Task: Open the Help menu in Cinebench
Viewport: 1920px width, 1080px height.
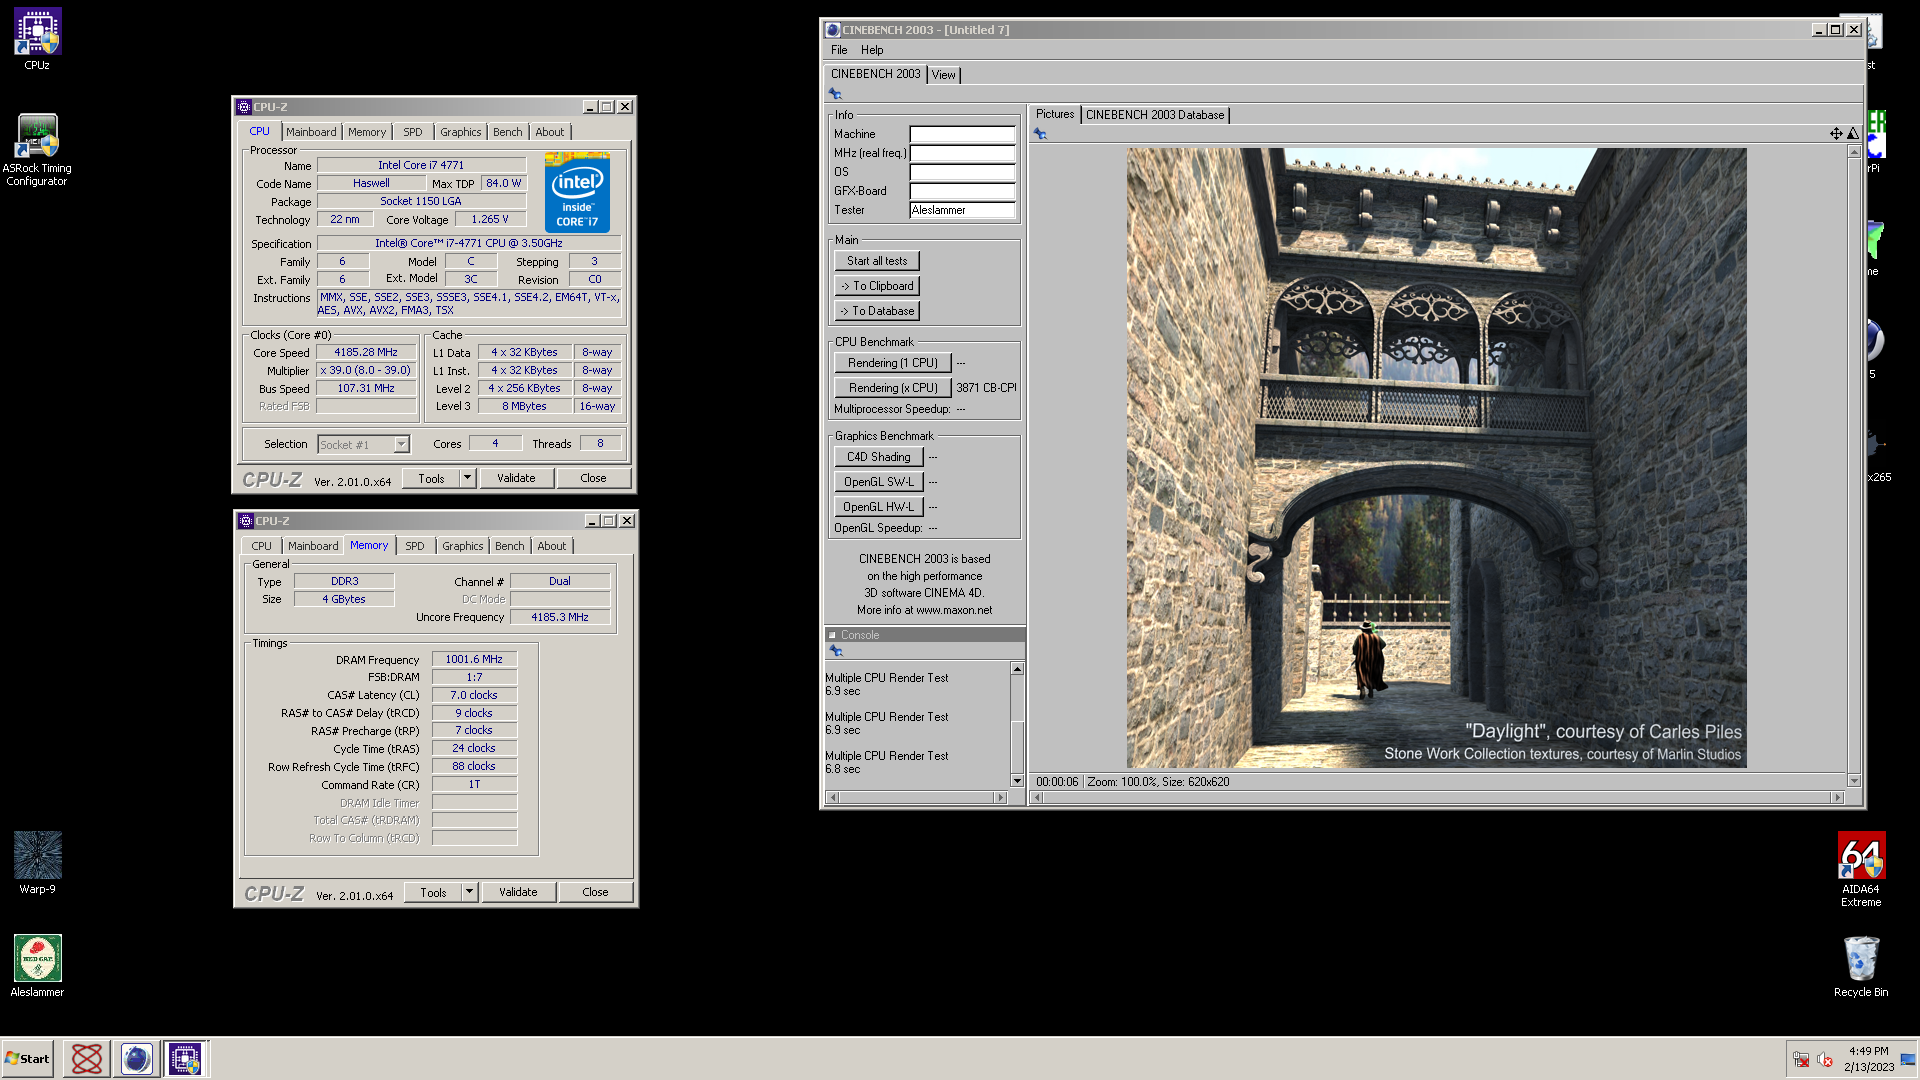Action: [x=872, y=50]
